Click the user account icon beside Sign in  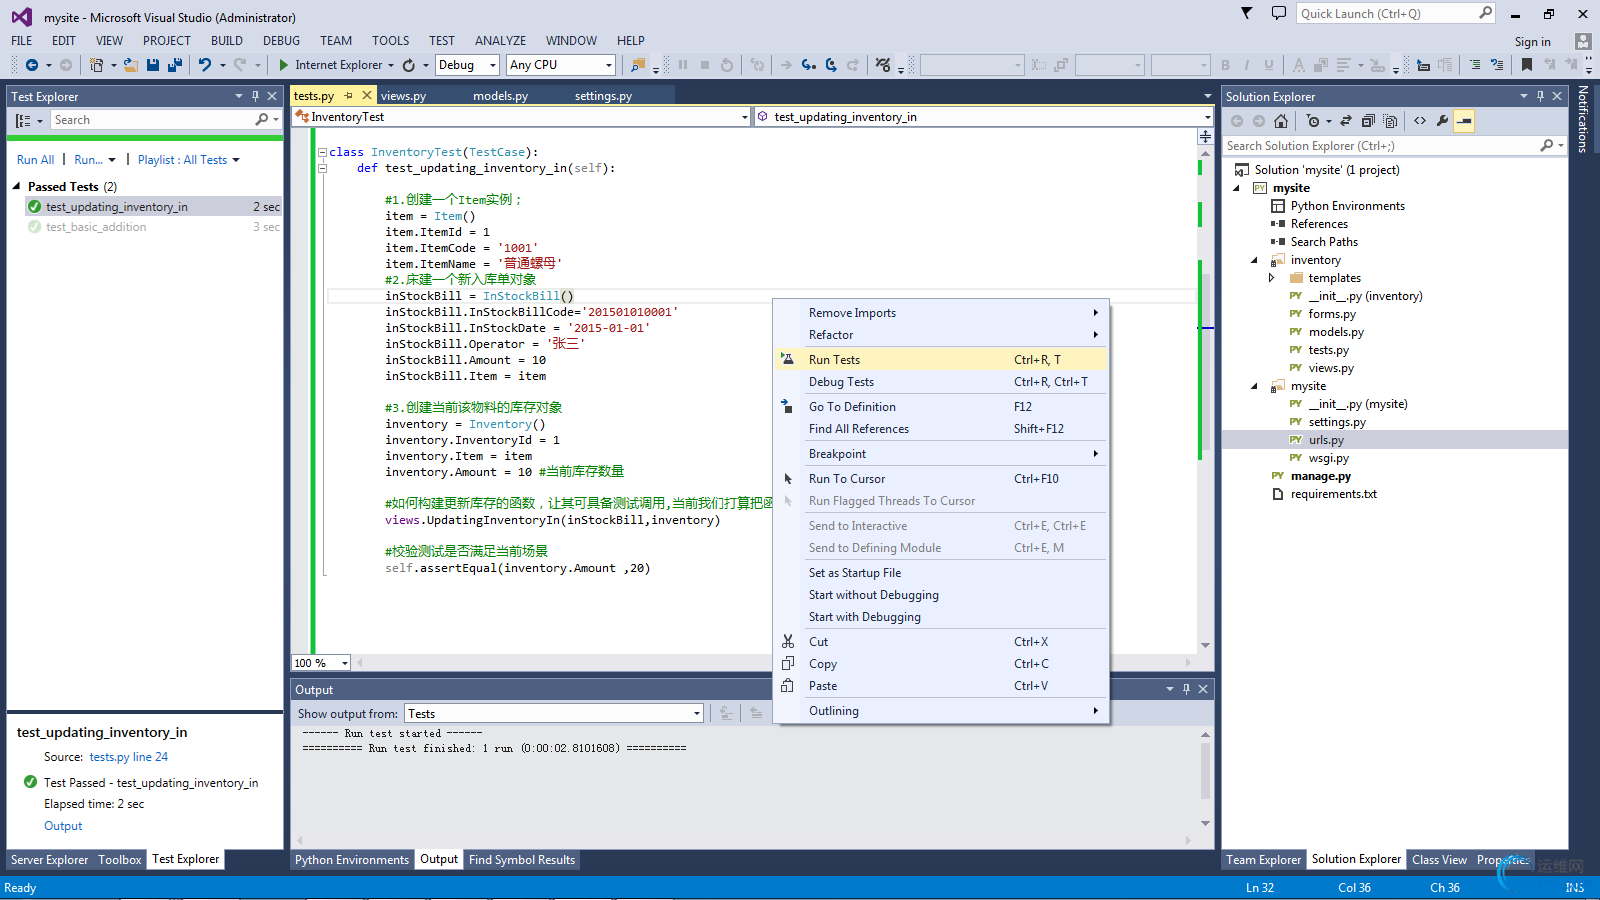point(1582,41)
